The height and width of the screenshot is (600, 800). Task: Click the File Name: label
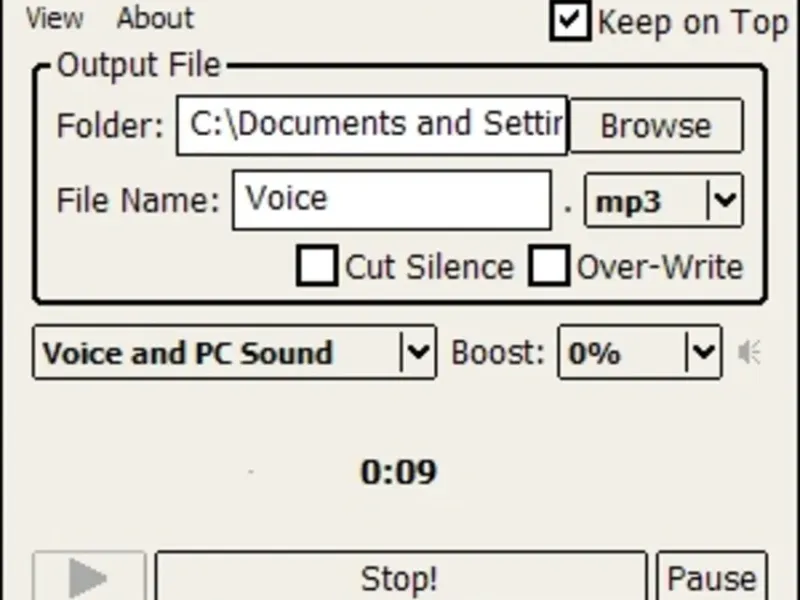[x=137, y=201]
